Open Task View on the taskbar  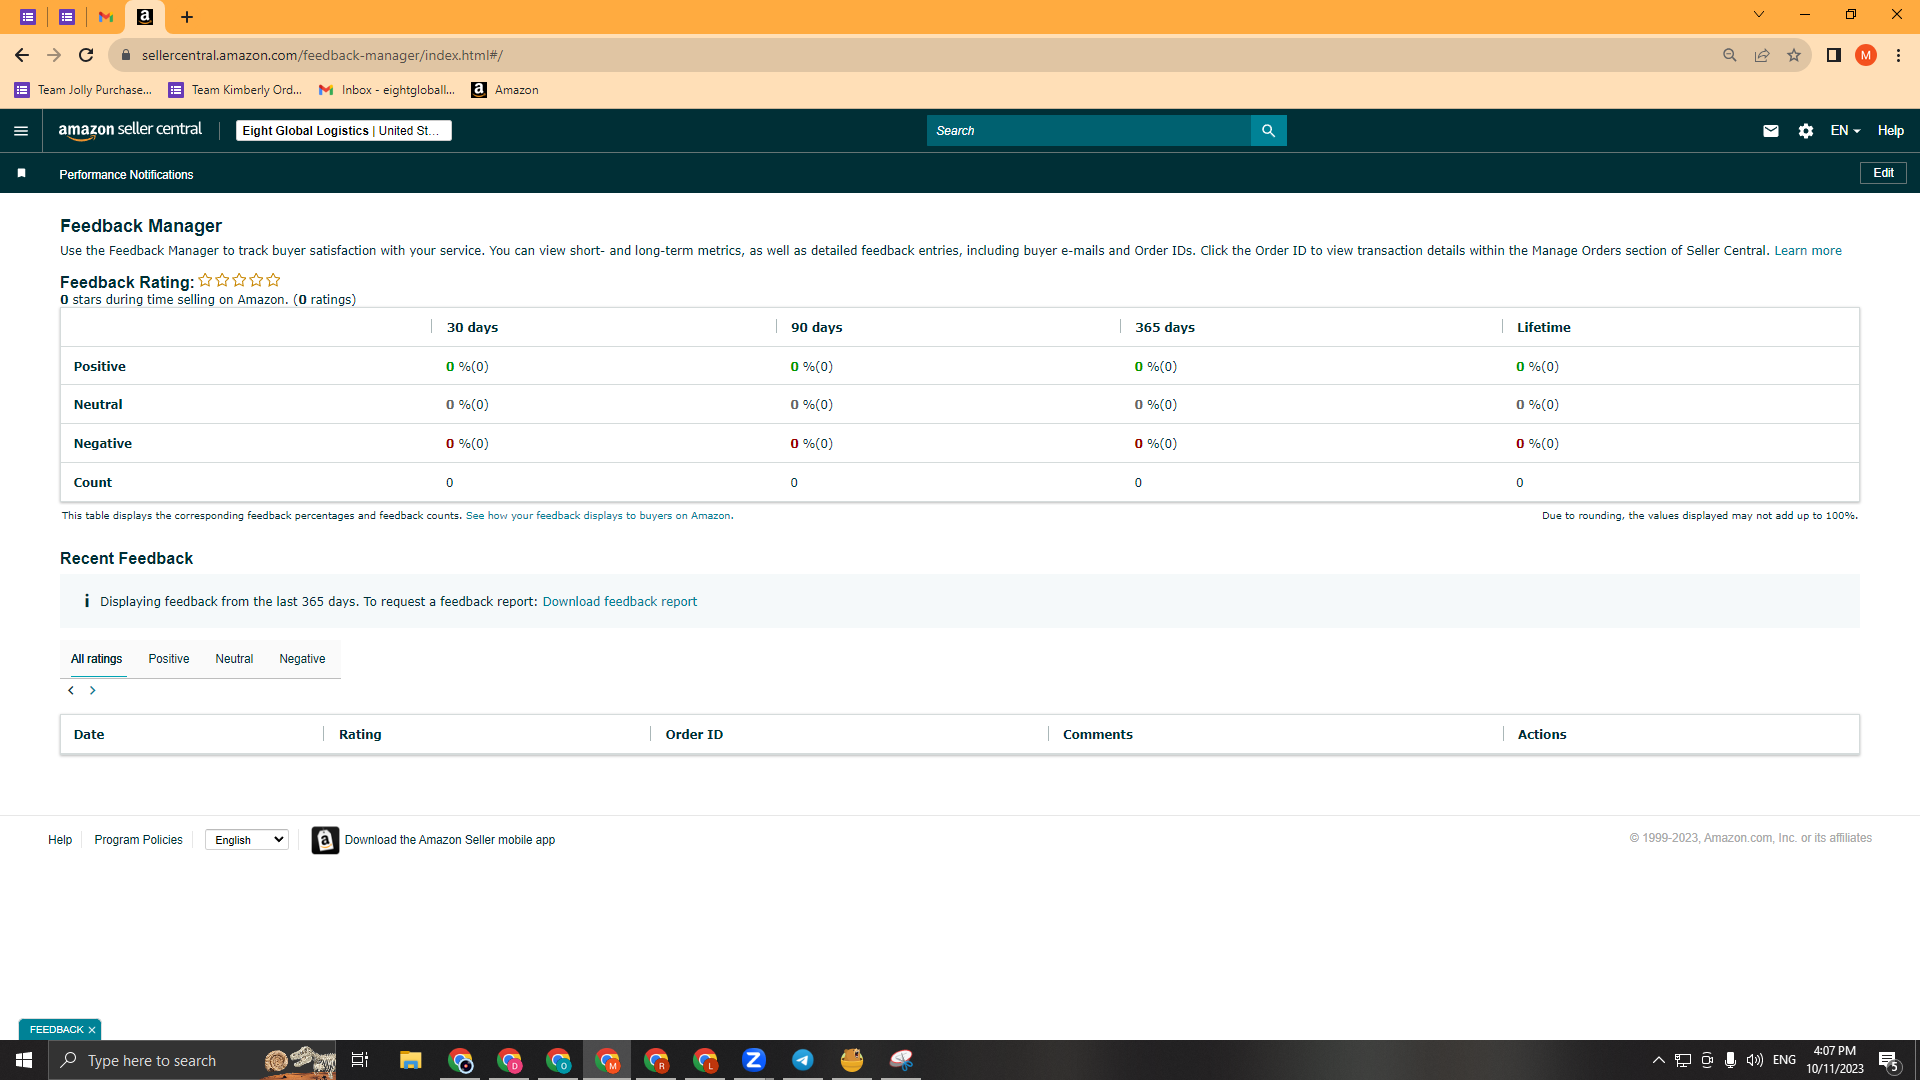tap(360, 1060)
